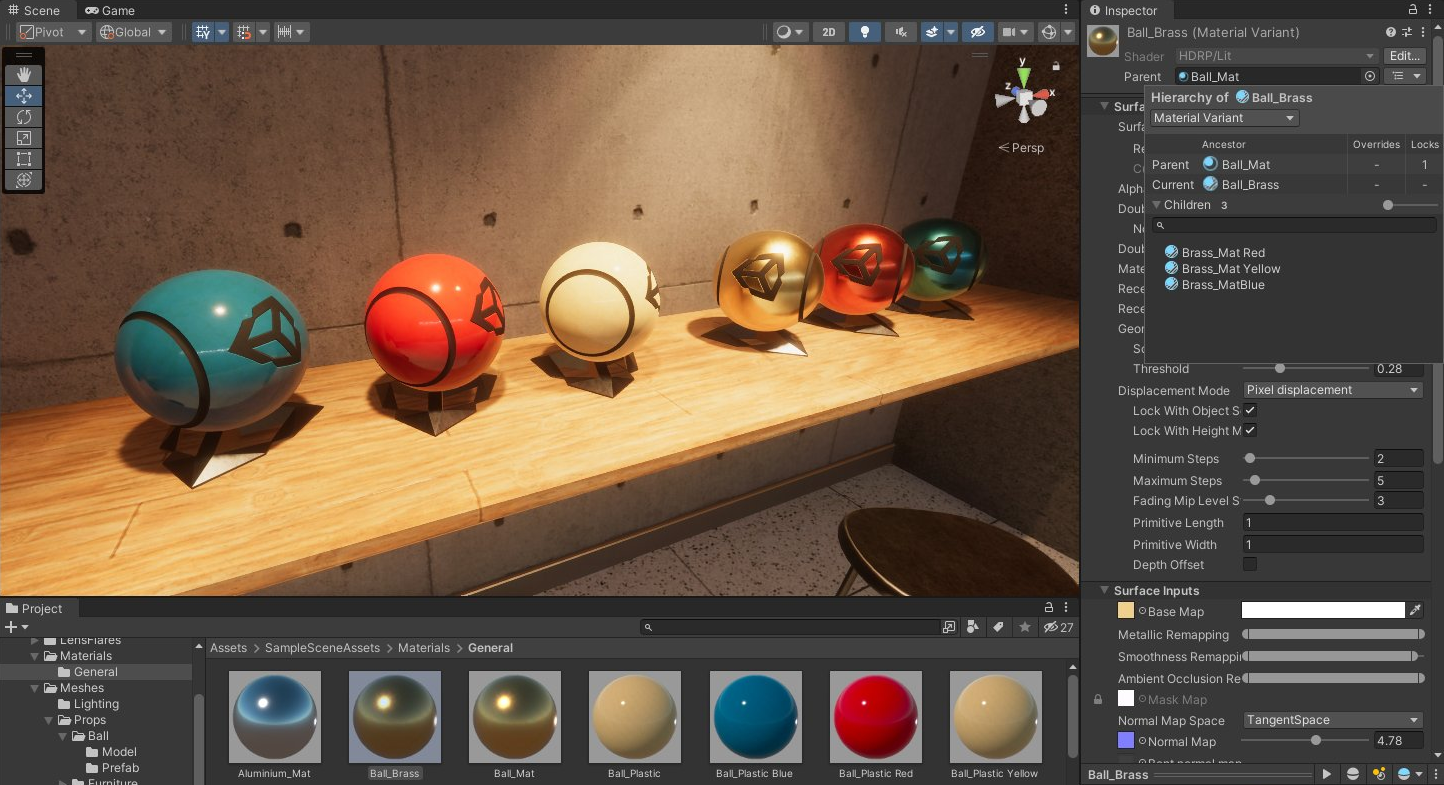Switch to the Game tab
The width and height of the screenshot is (1444, 785).
pyautogui.click(x=110, y=10)
